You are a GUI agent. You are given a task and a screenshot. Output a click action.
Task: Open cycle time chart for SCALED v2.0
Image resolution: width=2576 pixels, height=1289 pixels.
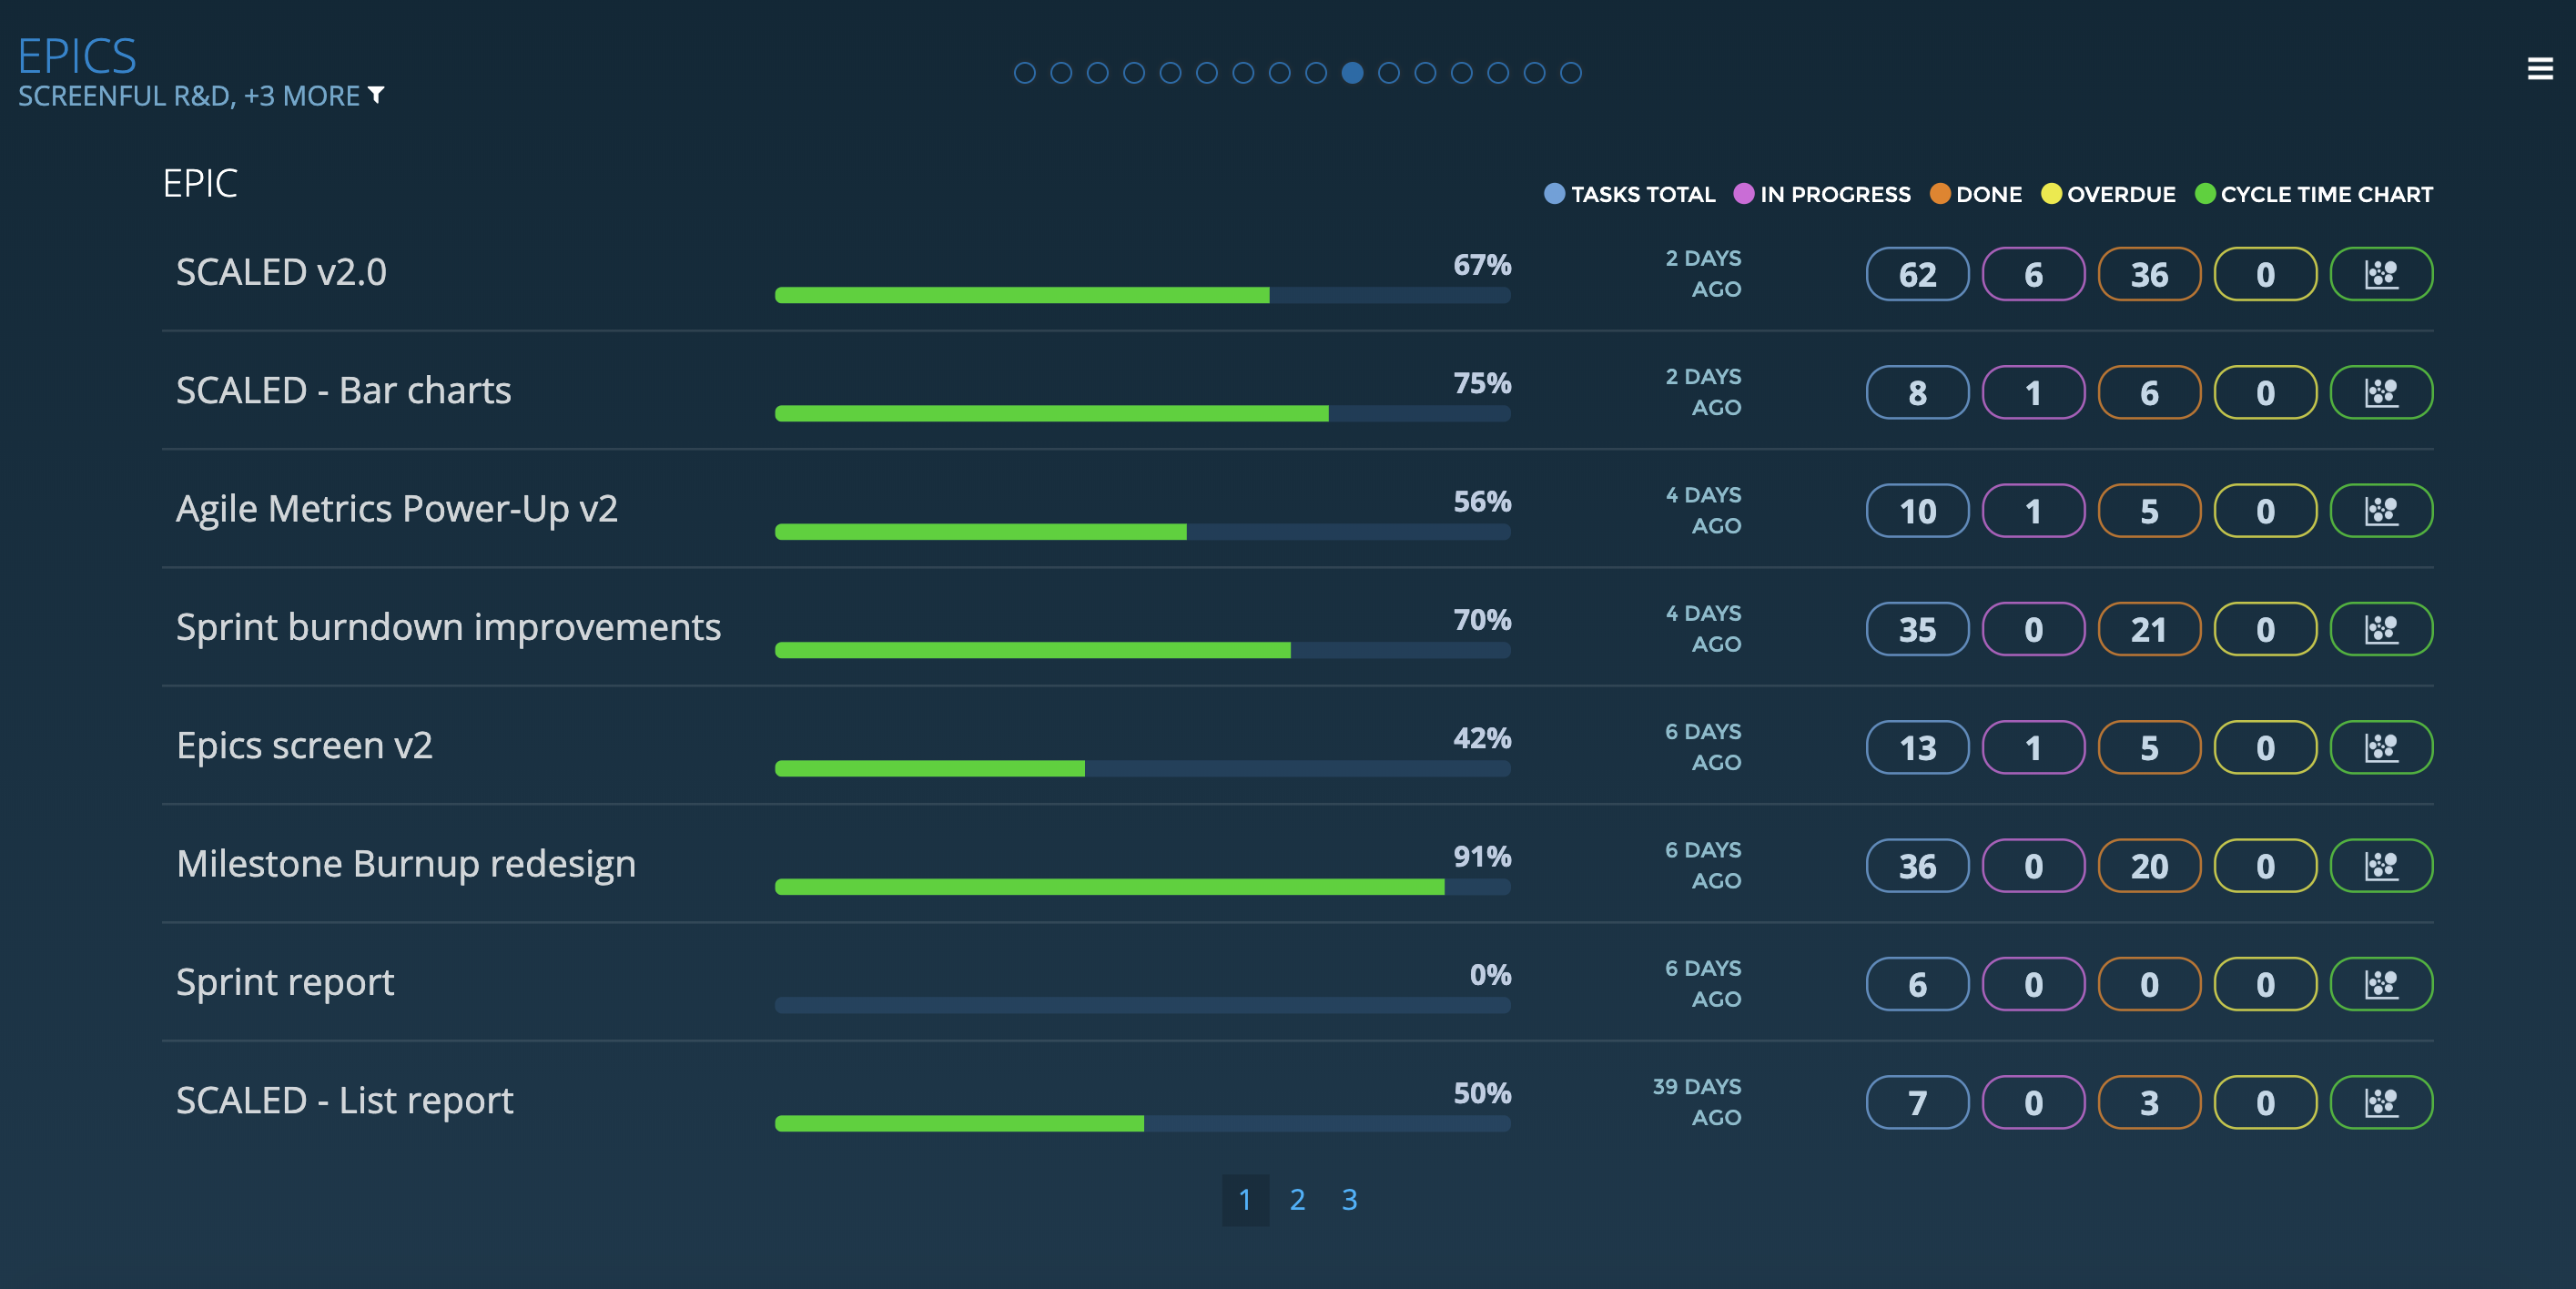pos(2381,274)
